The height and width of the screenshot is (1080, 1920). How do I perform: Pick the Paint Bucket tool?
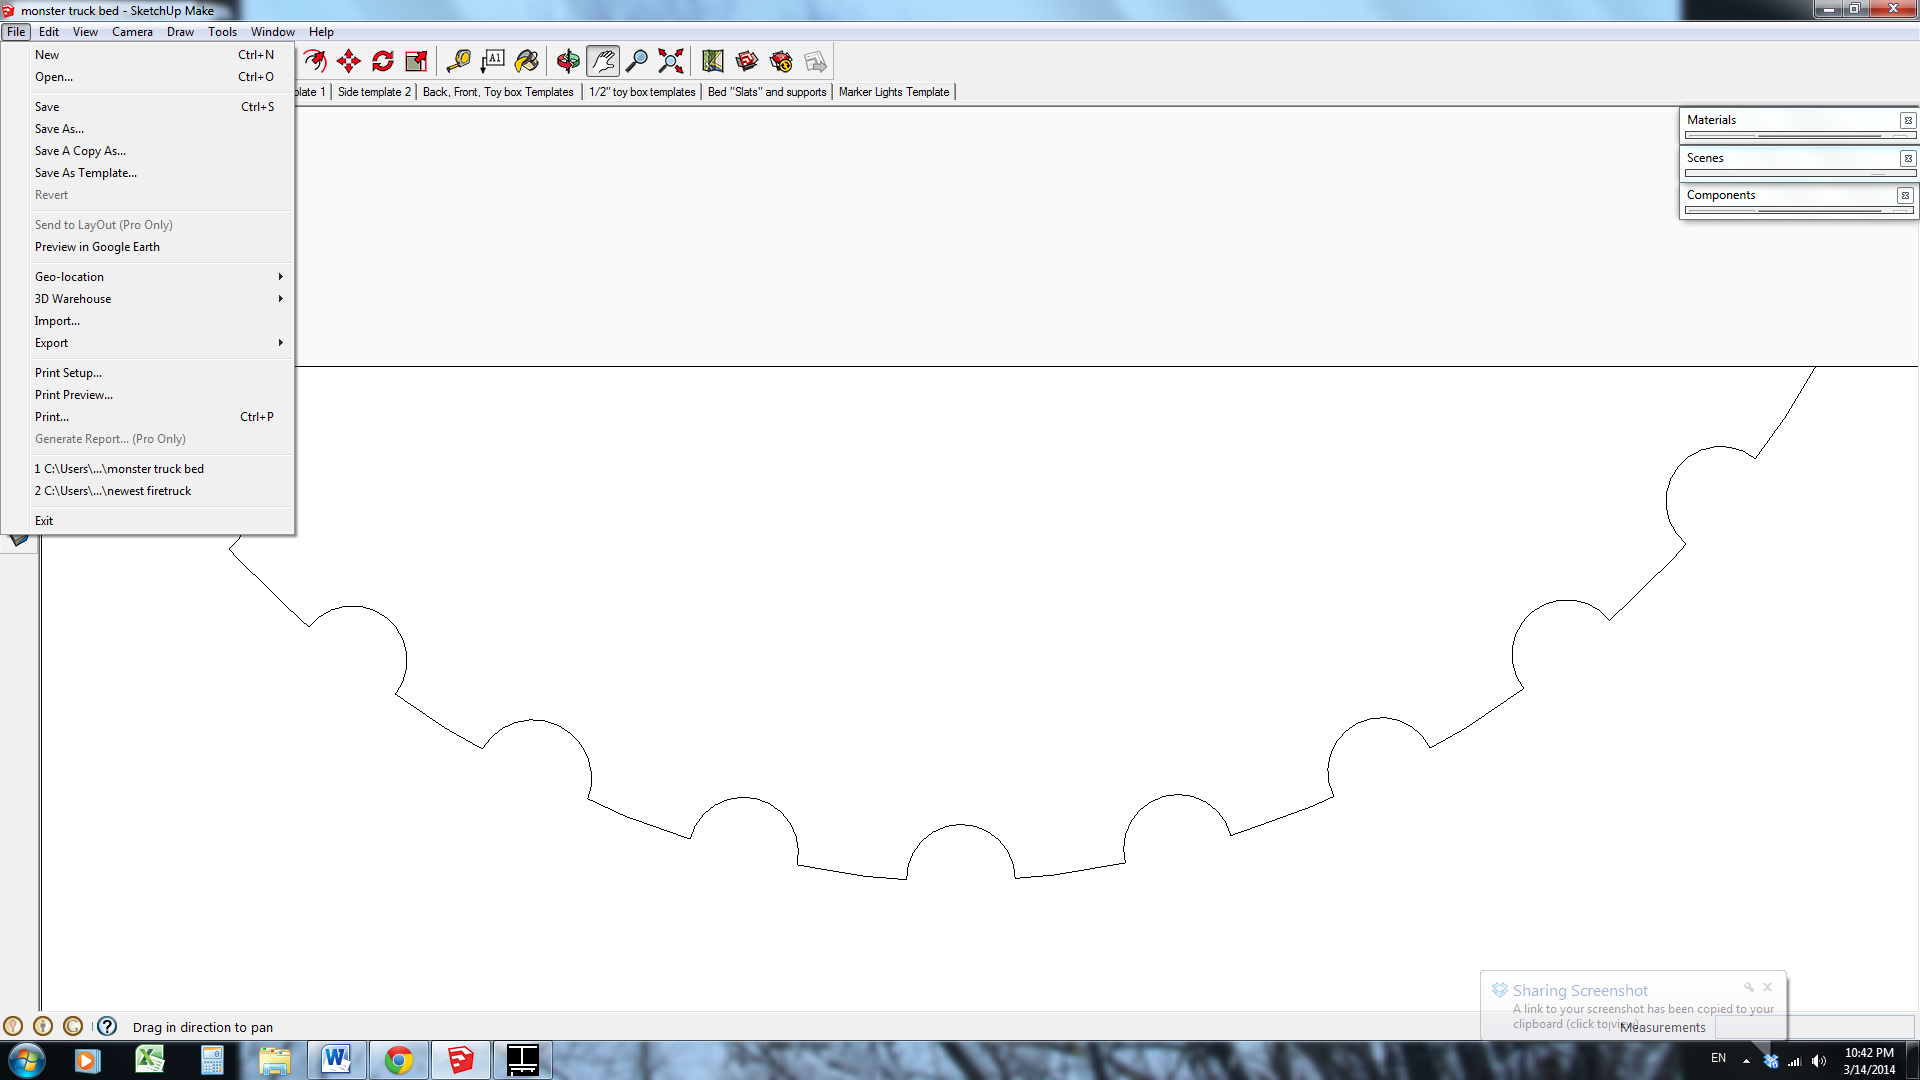526,62
